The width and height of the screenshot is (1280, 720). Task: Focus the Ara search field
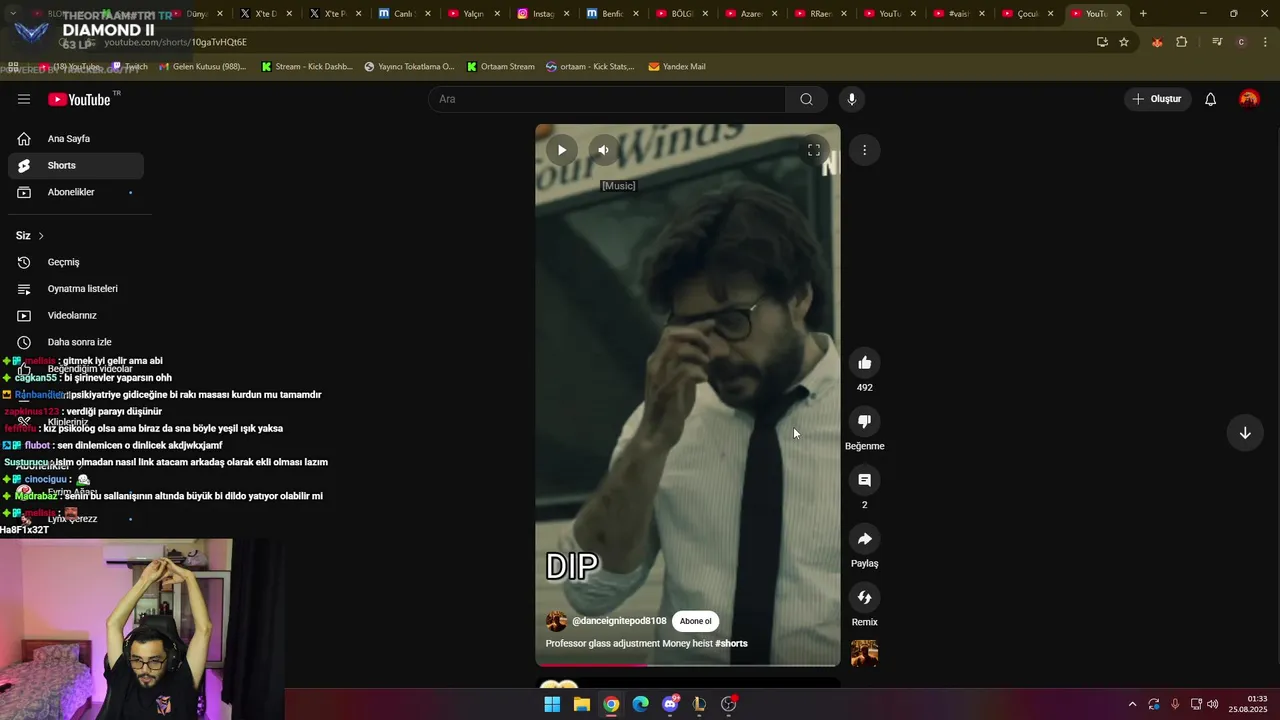[608, 99]
